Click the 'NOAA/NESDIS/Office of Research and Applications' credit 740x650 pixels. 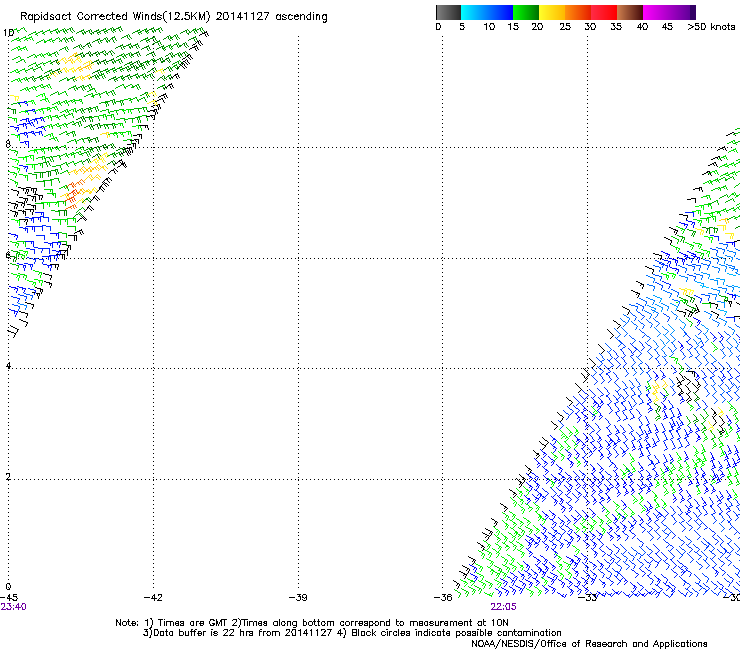coord(589,644)
